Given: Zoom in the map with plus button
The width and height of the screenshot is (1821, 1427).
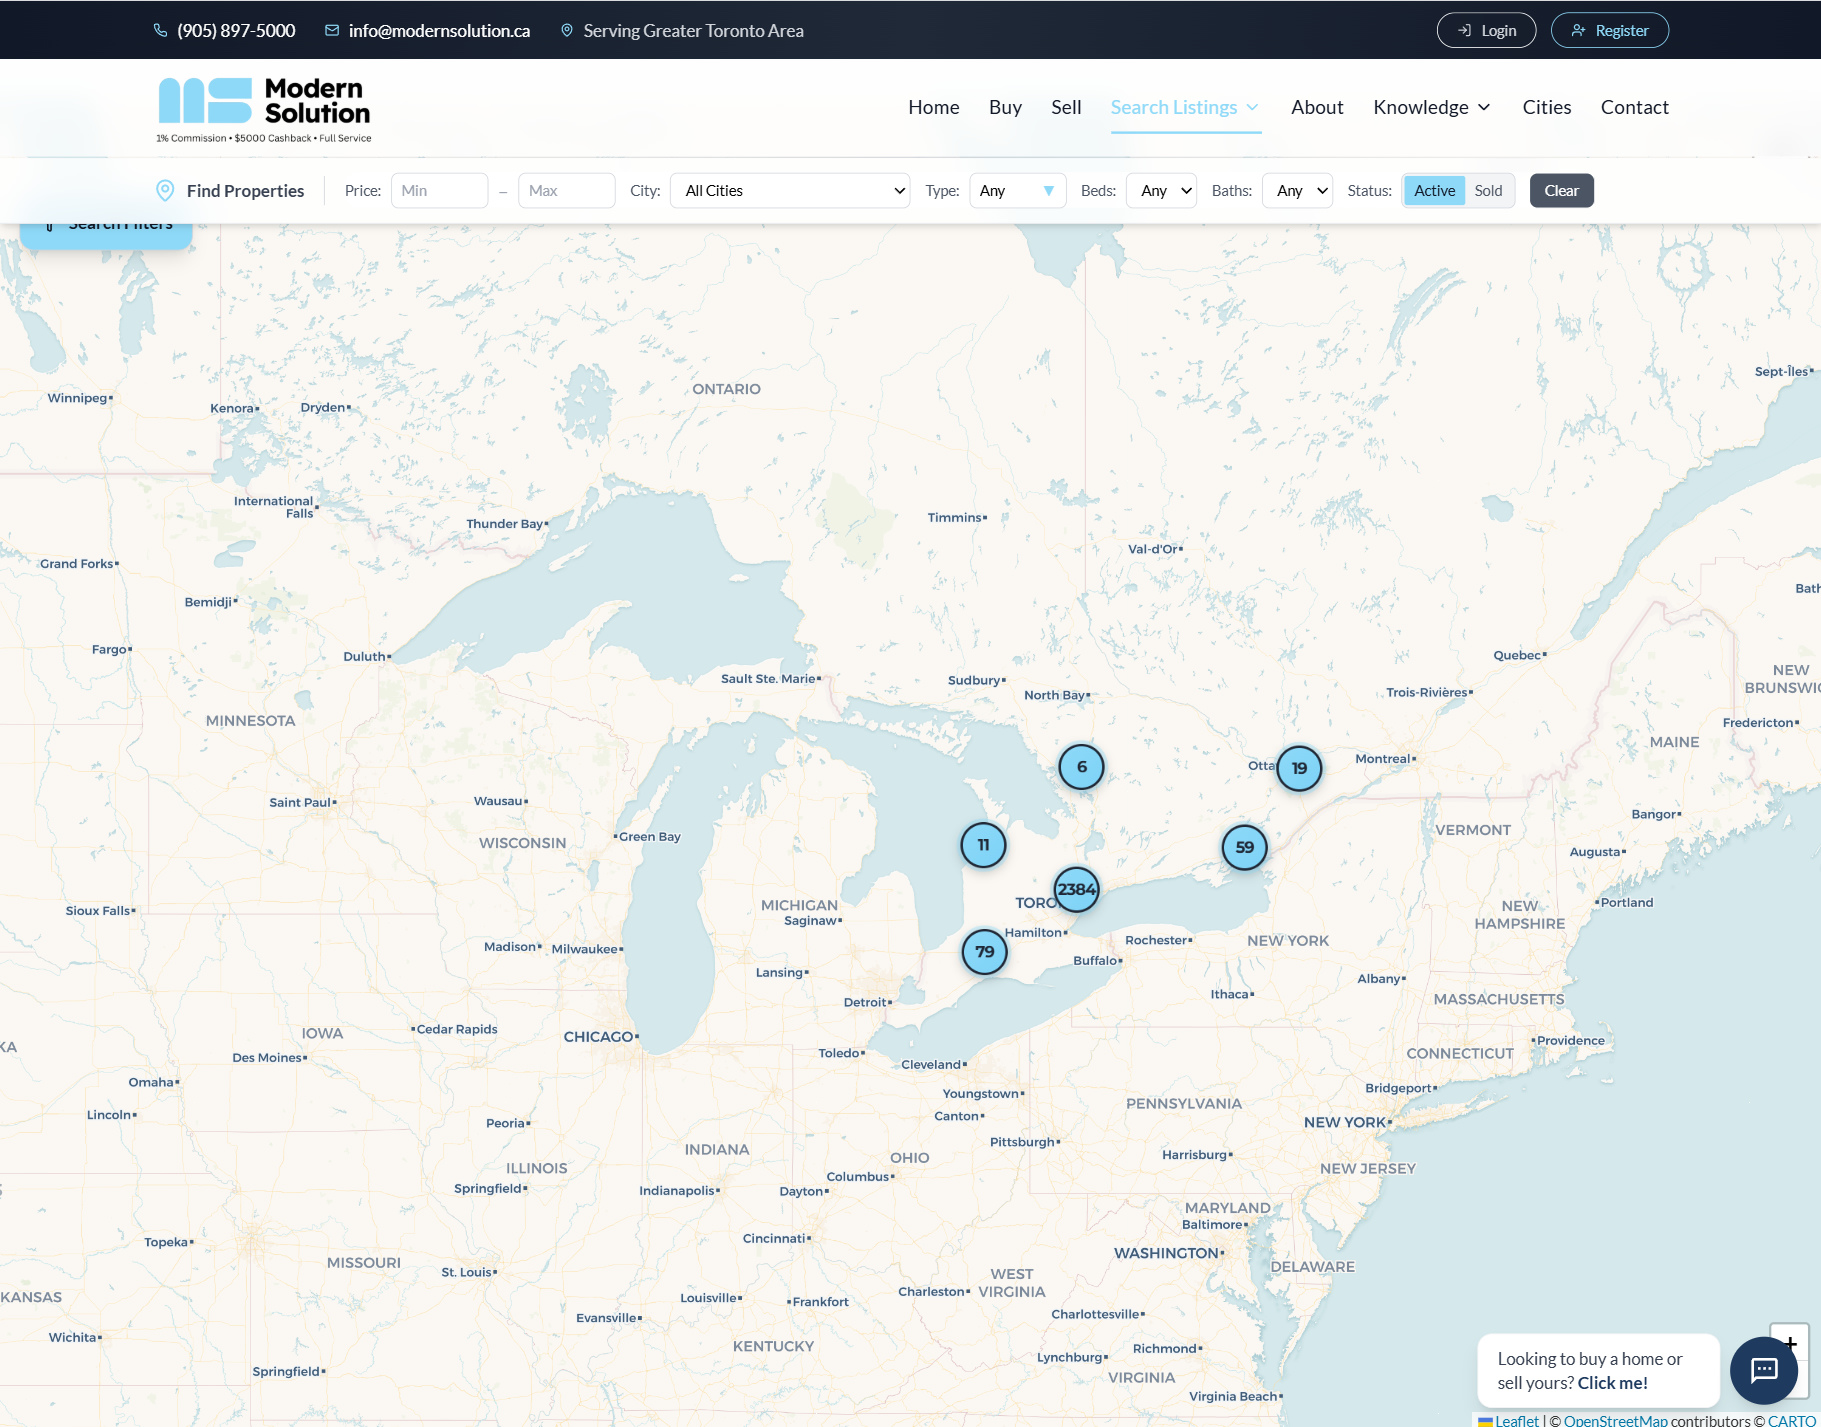Looking at the screenshot, I should 1790,1342.
